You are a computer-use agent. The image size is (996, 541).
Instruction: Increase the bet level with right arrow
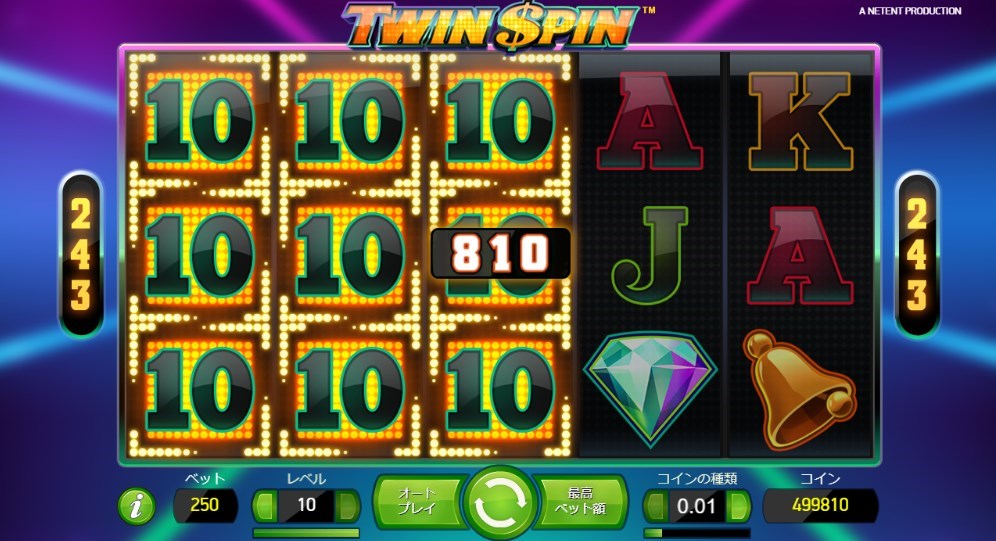click(347, 505)
